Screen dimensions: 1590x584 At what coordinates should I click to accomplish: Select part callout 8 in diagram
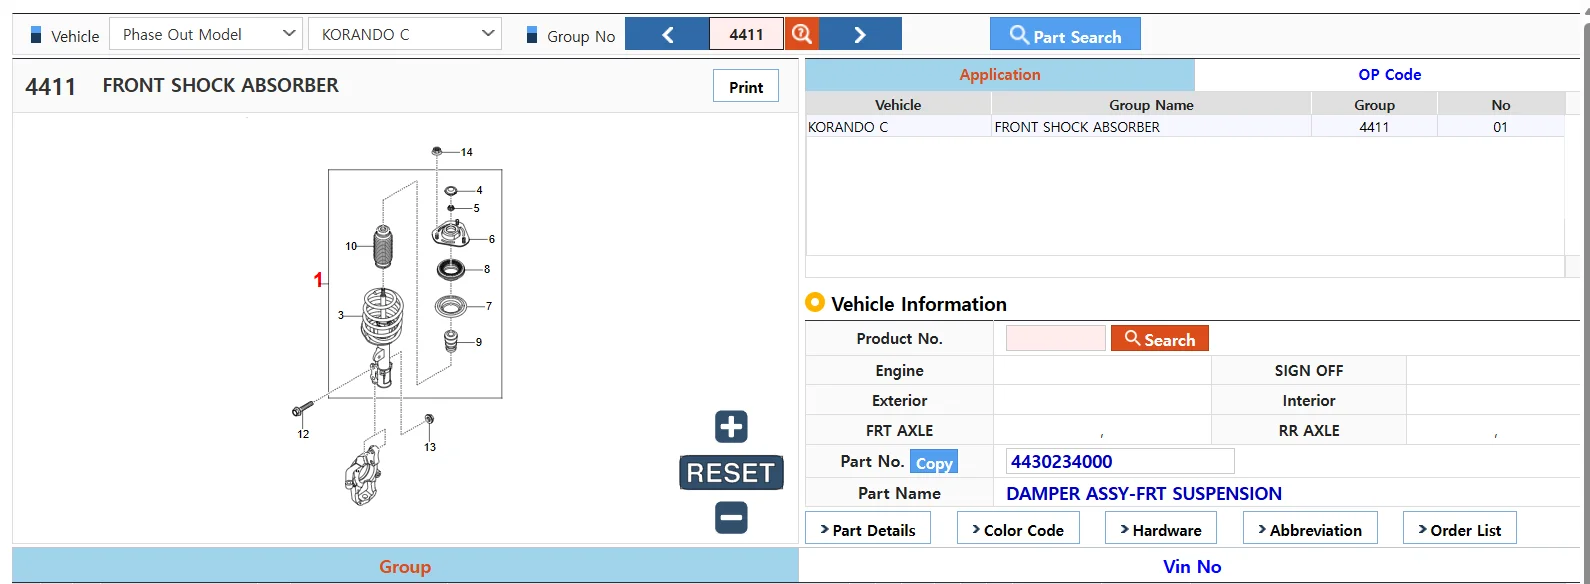(x=487, y=269)
